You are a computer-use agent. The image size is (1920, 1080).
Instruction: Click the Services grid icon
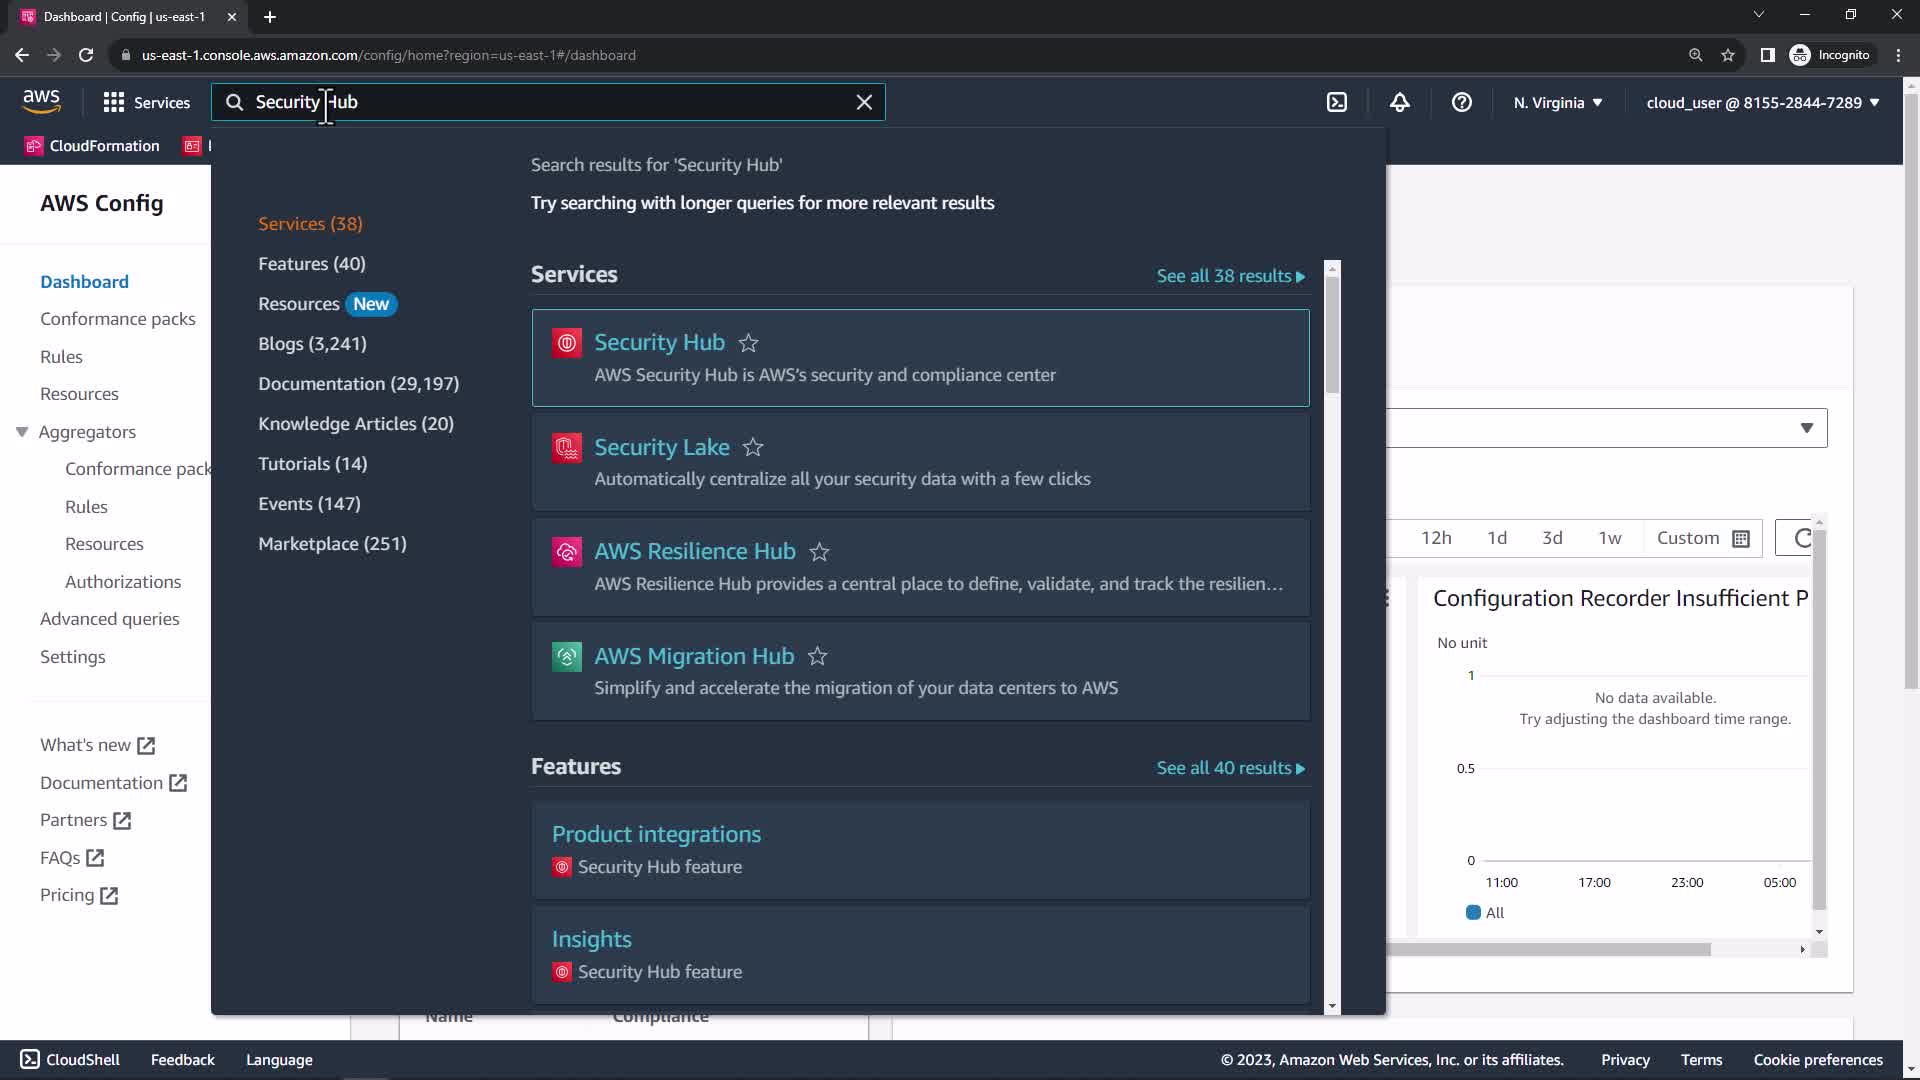[x=114, y=102]
